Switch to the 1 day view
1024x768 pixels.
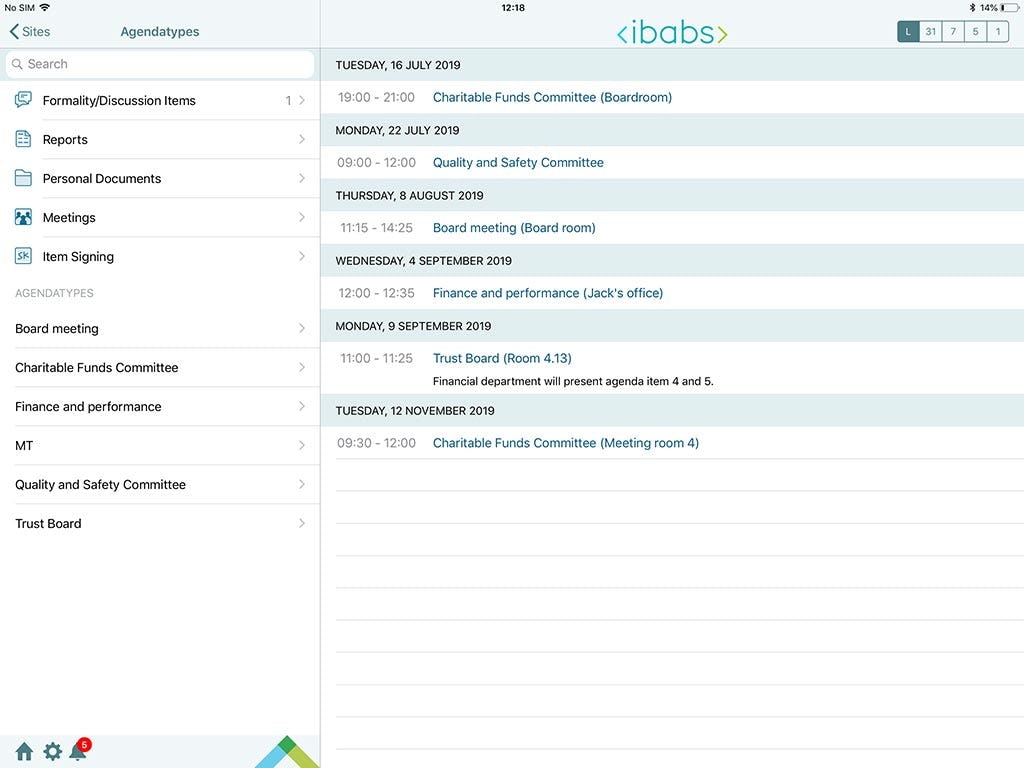click(997, 31)
